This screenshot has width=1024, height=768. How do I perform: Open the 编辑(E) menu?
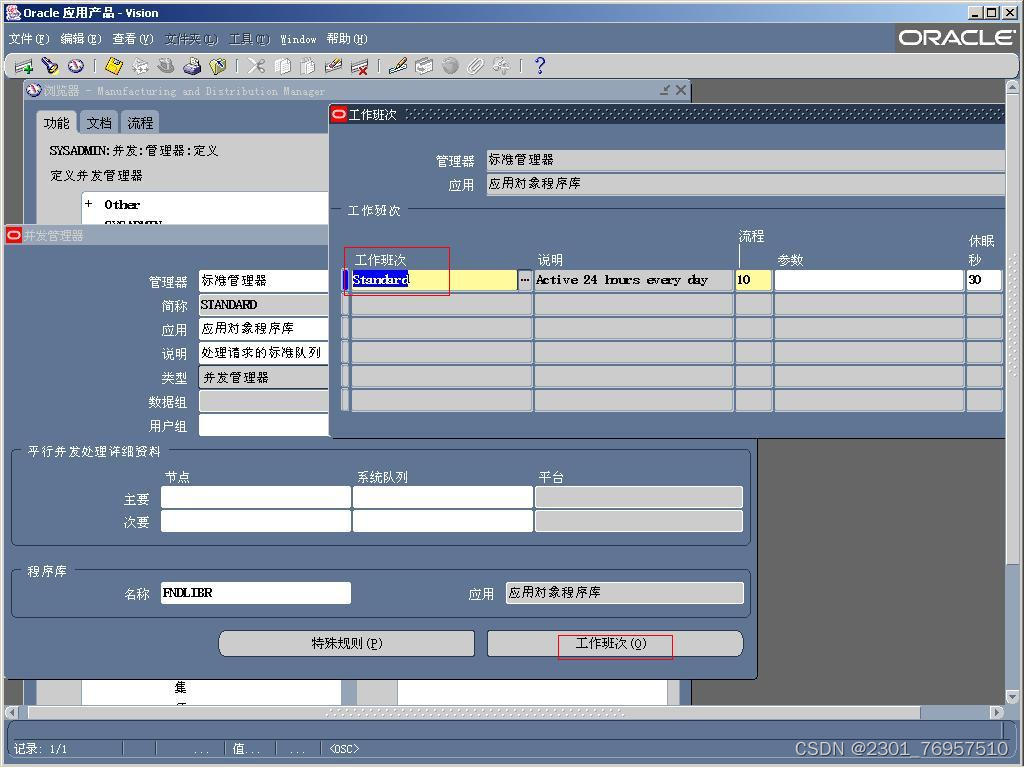pyautogui.click(x=81, y=39)
